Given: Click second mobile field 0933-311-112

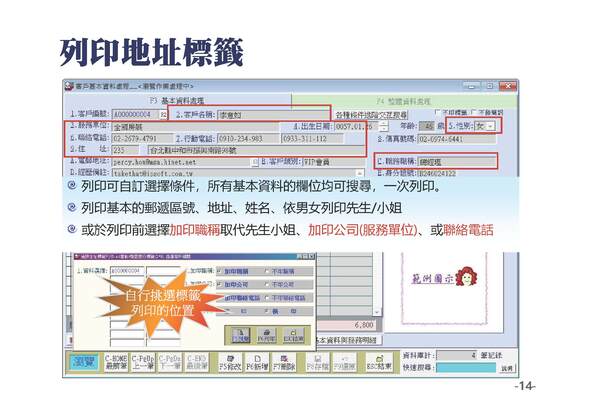Looking at the screenshot, I should (312, 138).
